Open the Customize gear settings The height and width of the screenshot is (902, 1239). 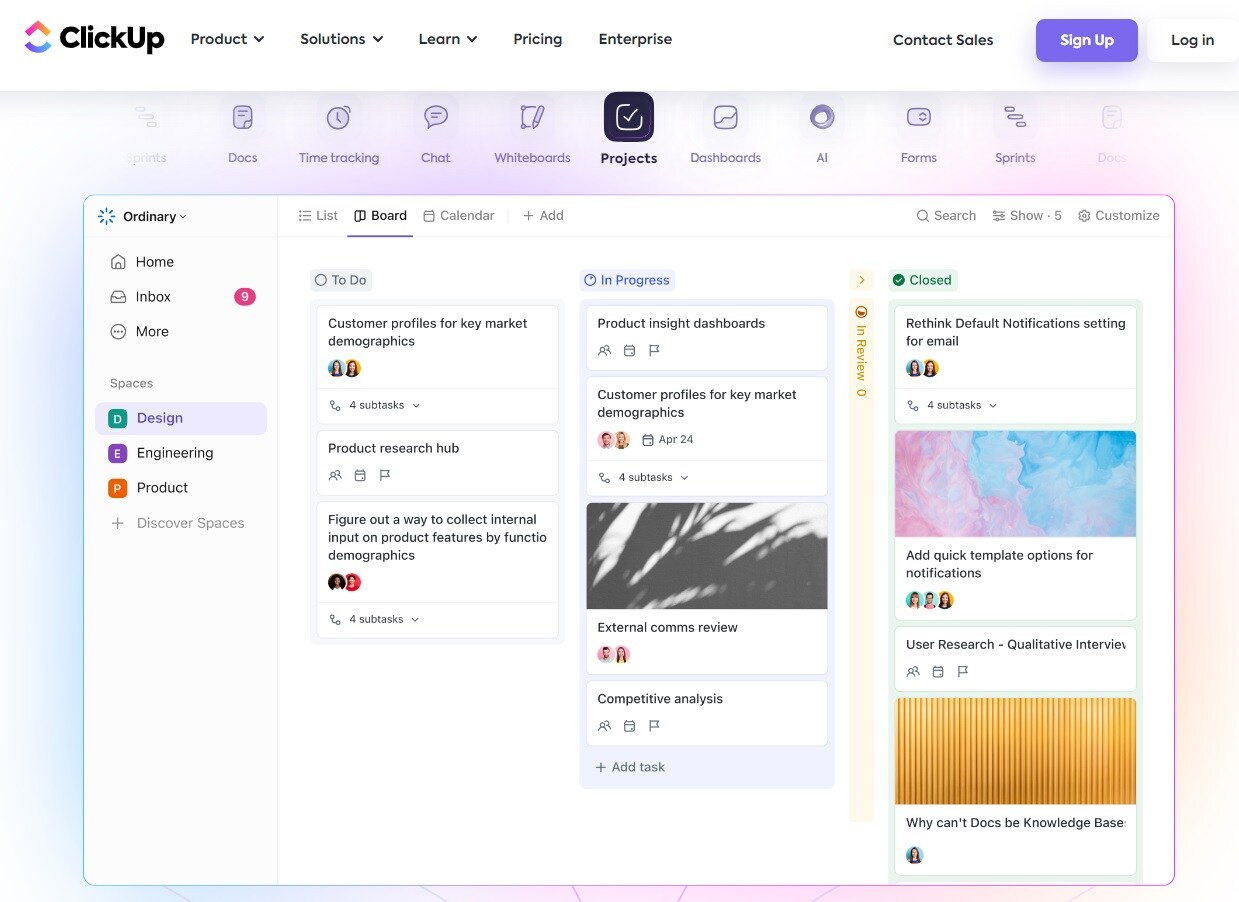click(1084, 216)
